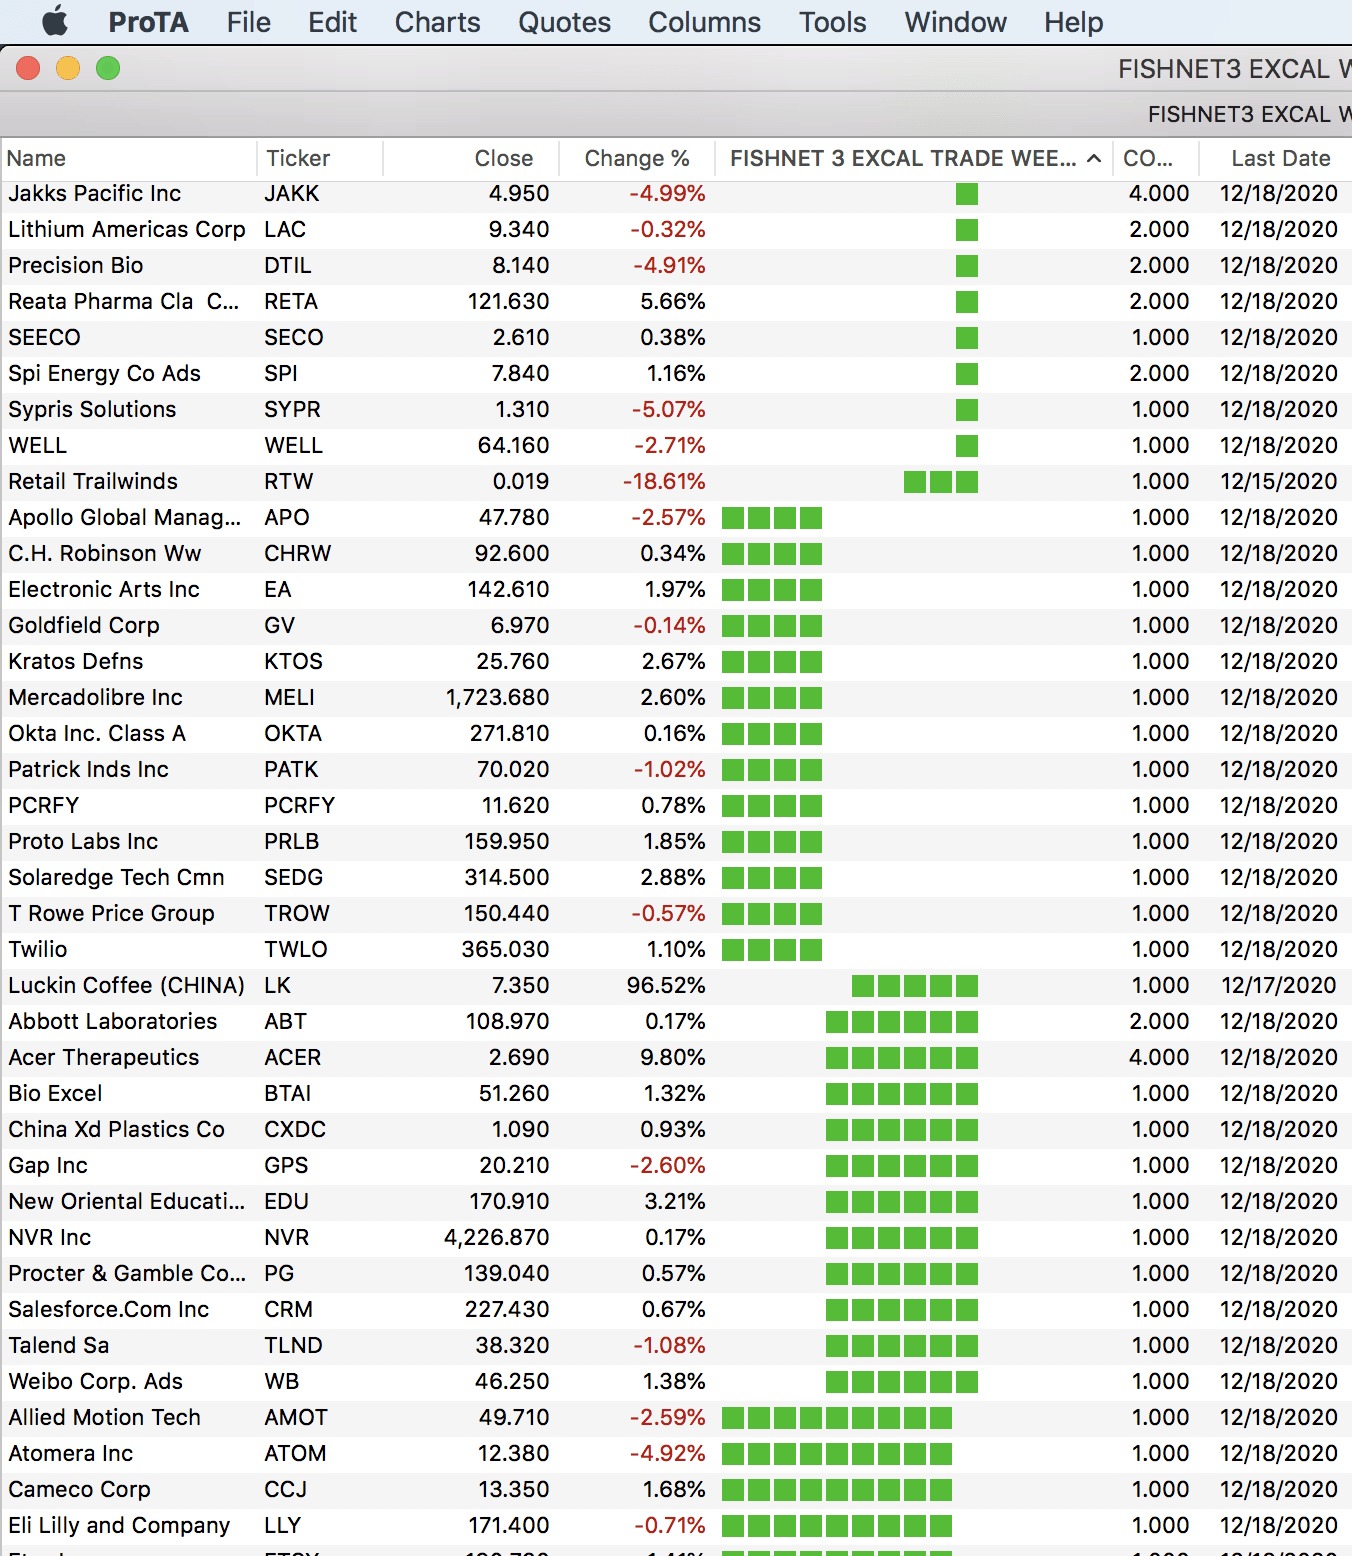Click Sypris Solutions change -5.07%
Screen dimensions: 1352x1556
click(668, 410)
